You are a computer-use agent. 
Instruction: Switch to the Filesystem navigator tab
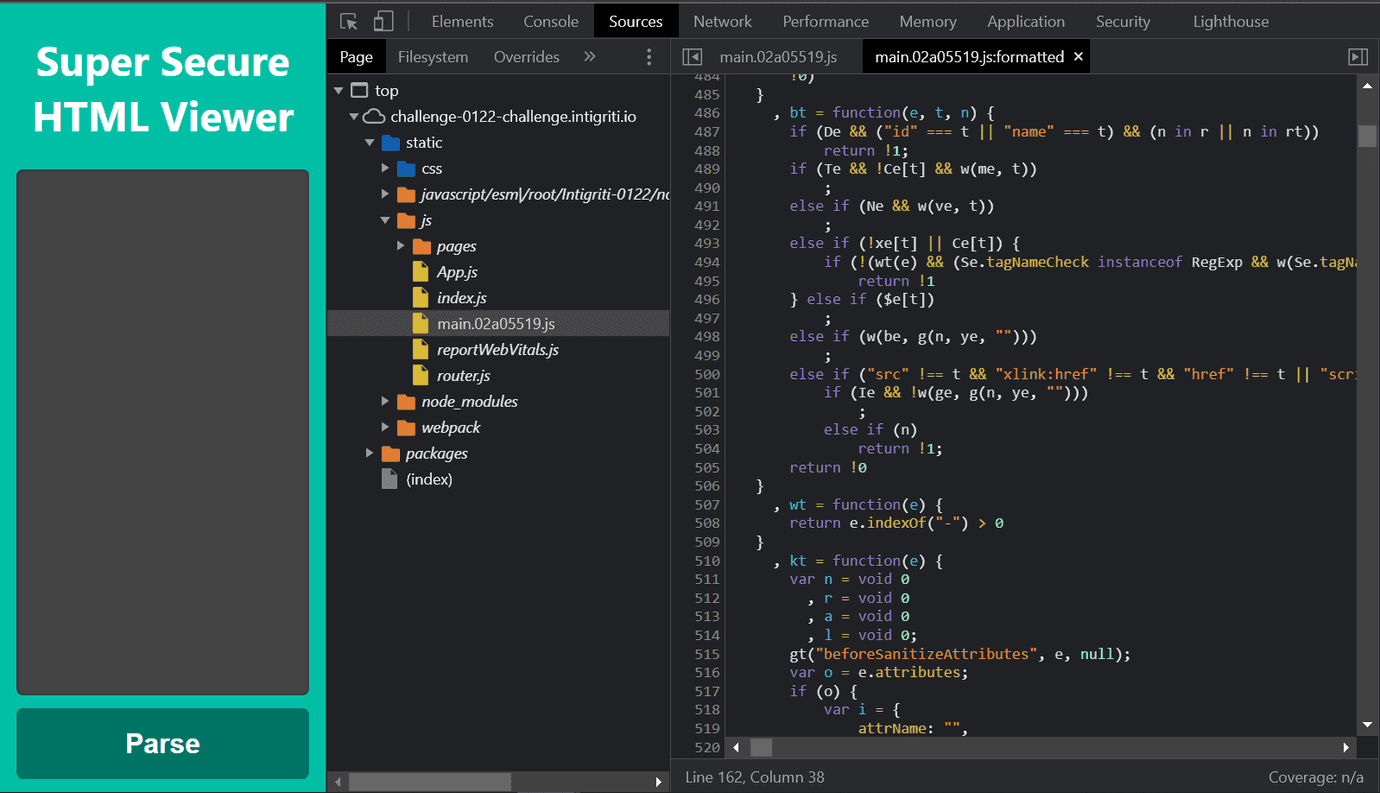[x=433, y=57]
